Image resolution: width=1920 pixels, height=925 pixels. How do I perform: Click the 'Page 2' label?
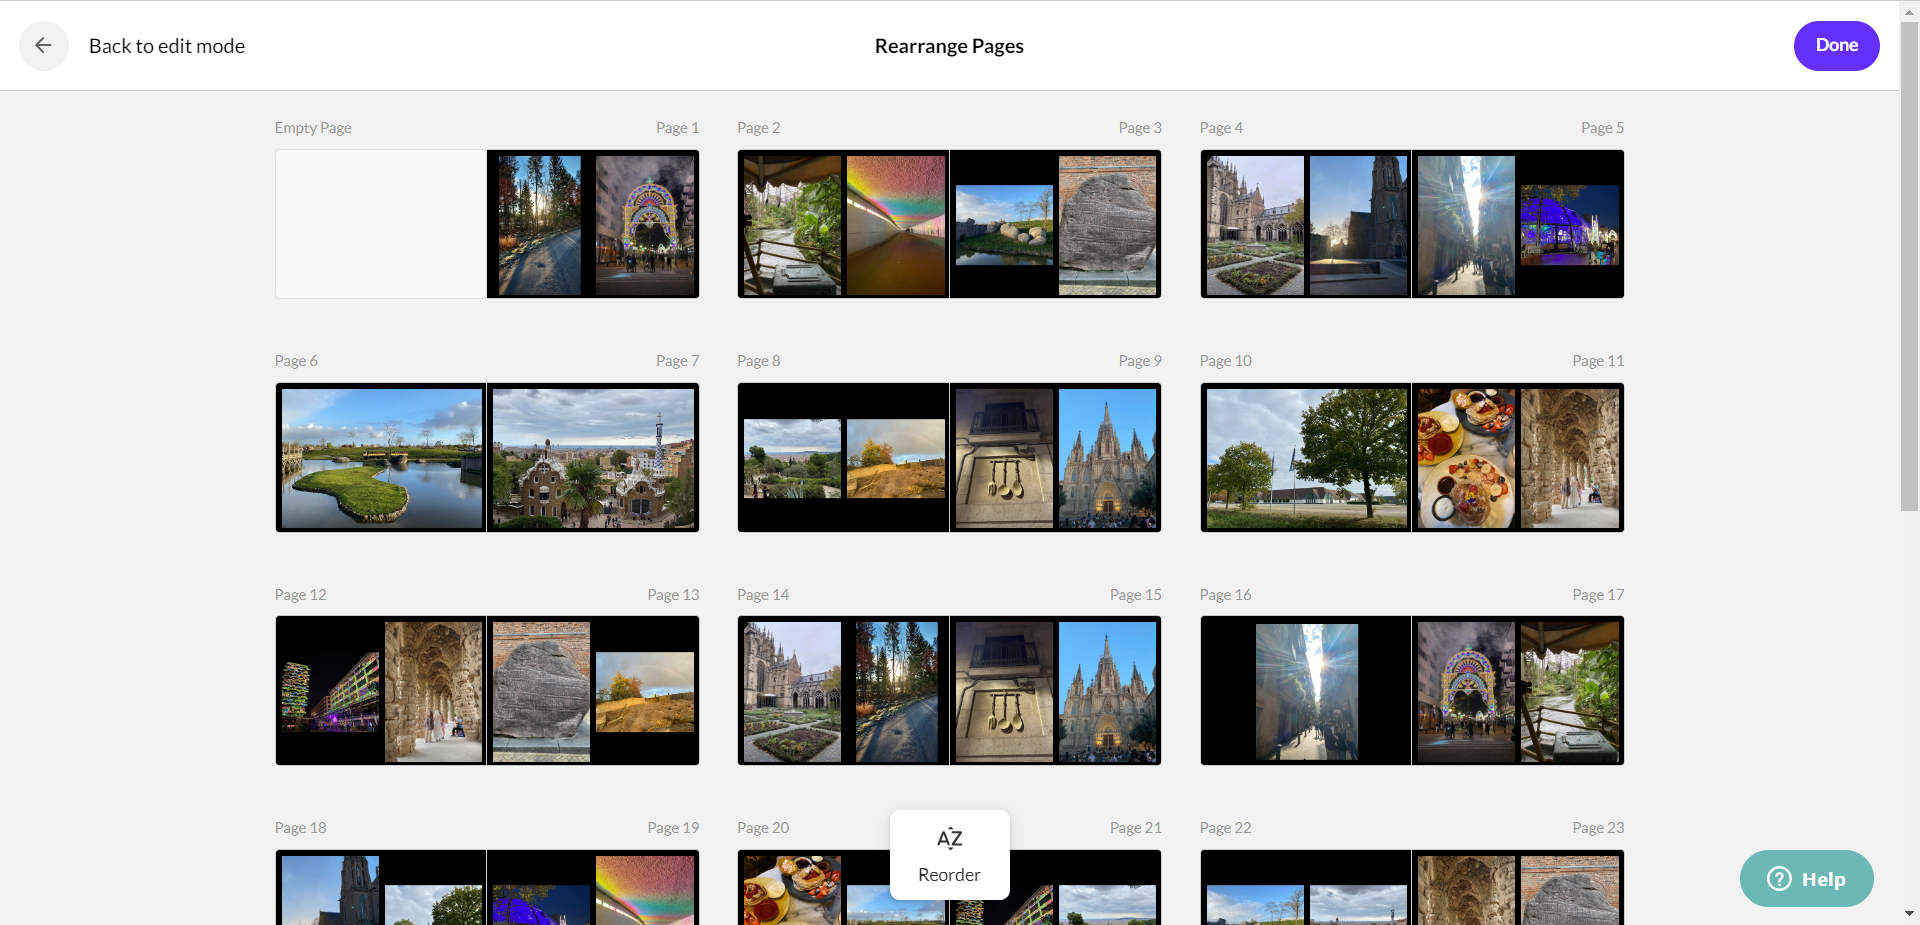point(758,128)
